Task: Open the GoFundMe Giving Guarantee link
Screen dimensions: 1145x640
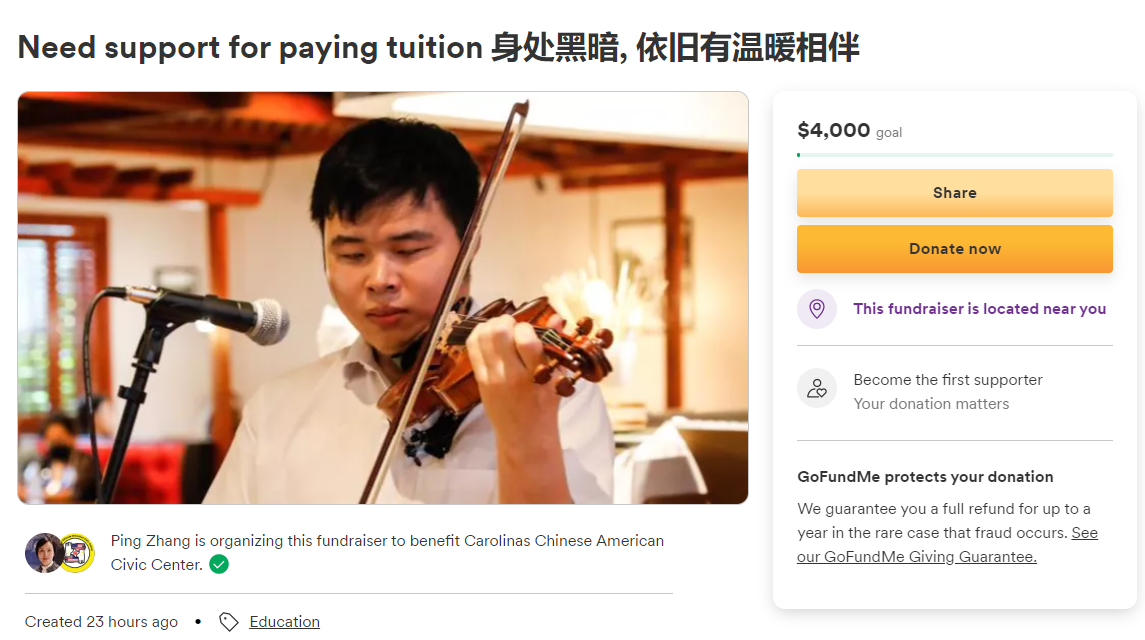Action: coord(916,557)
